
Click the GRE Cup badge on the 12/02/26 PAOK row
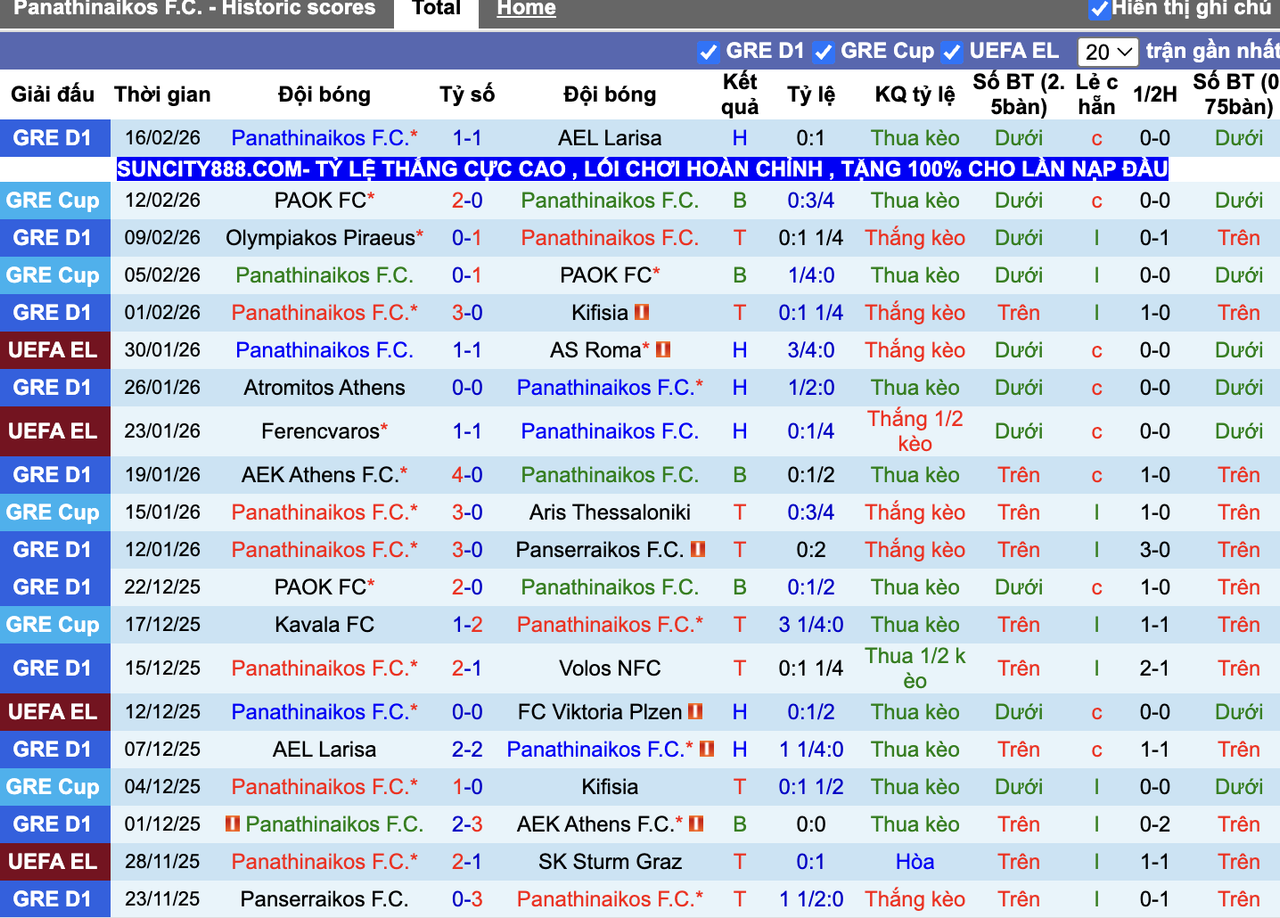tap(56, 200)
